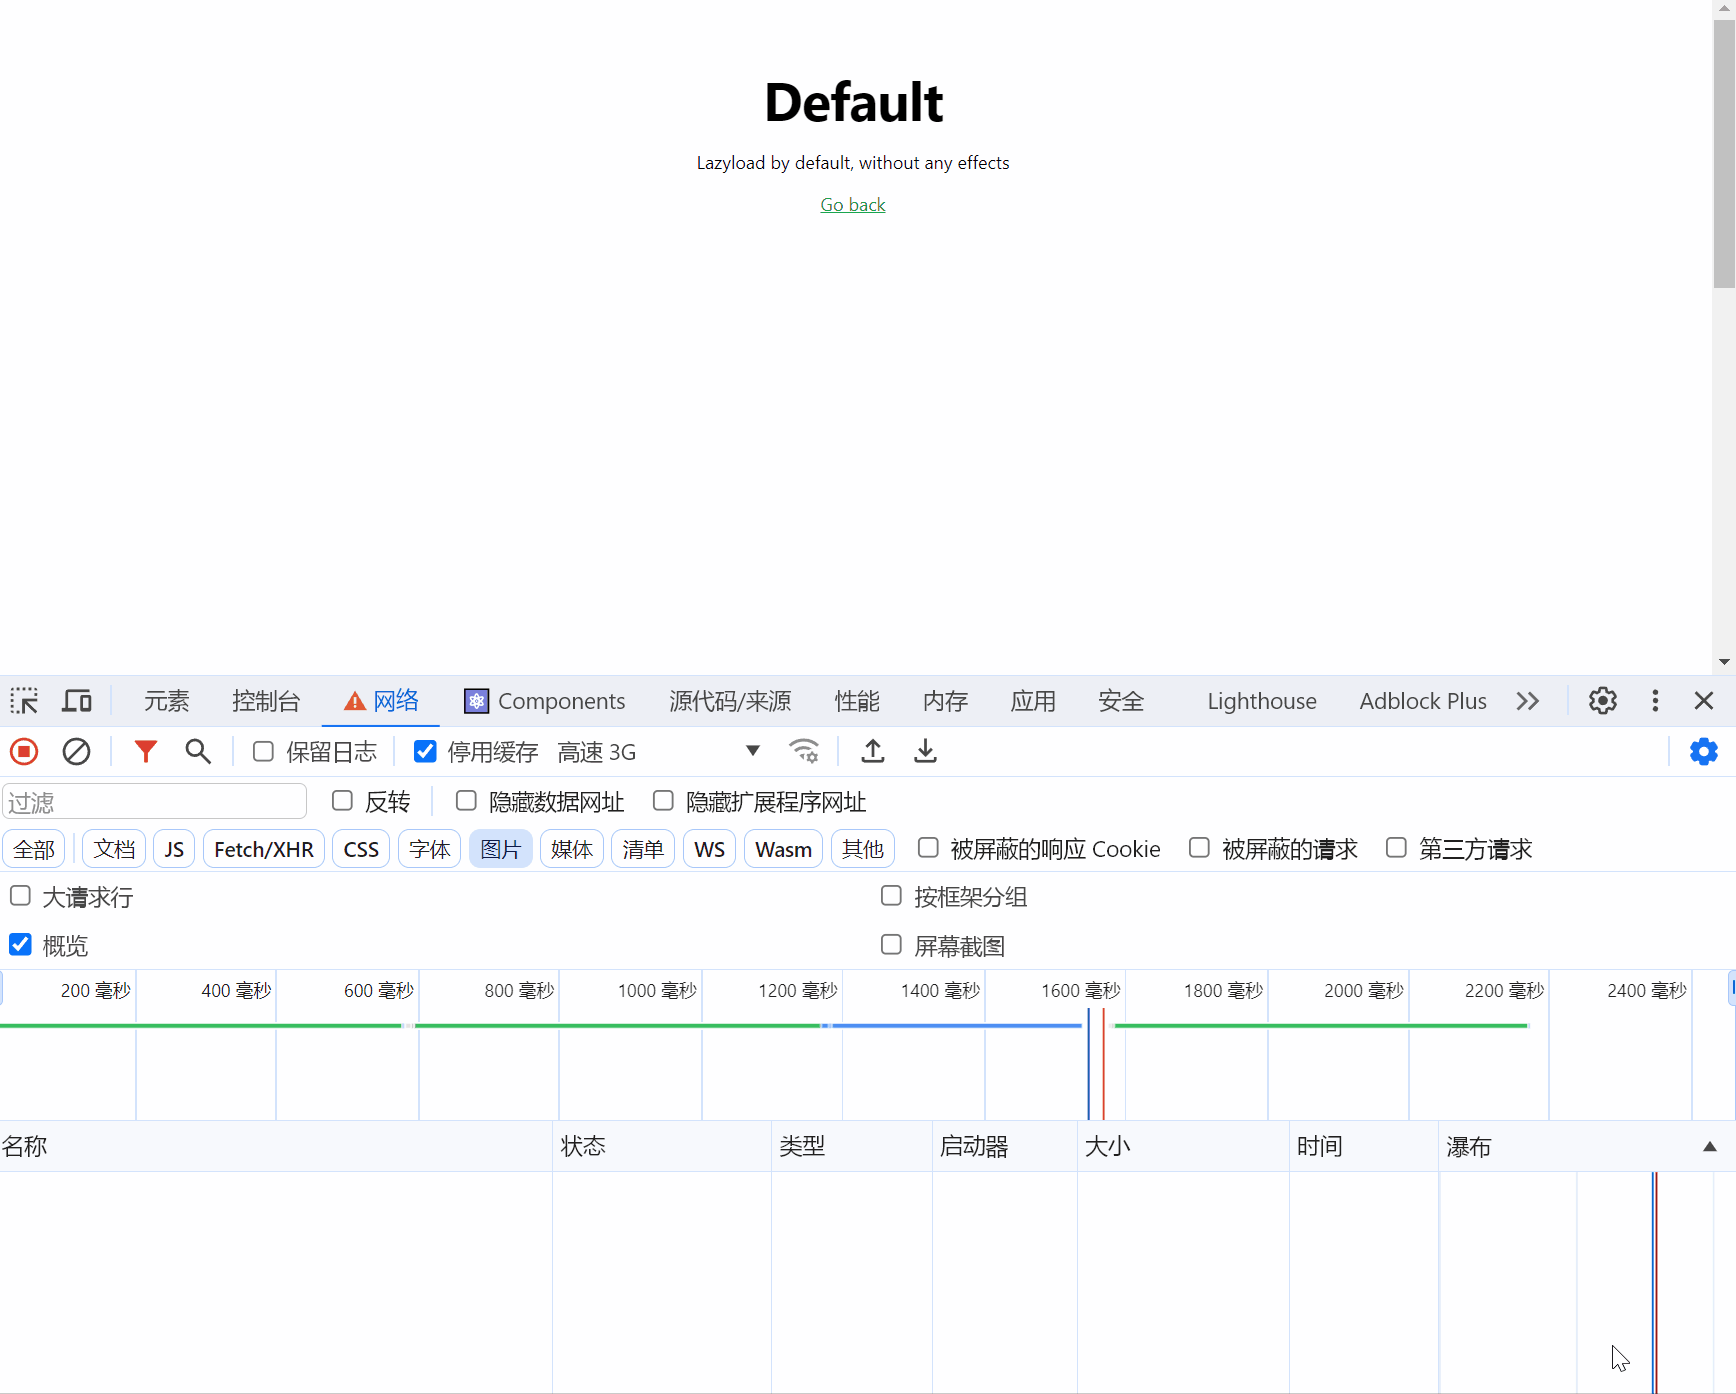Toggle the 图片 filter button
The width and height of the screenshot is (1736, 1394).
point(501,849)
